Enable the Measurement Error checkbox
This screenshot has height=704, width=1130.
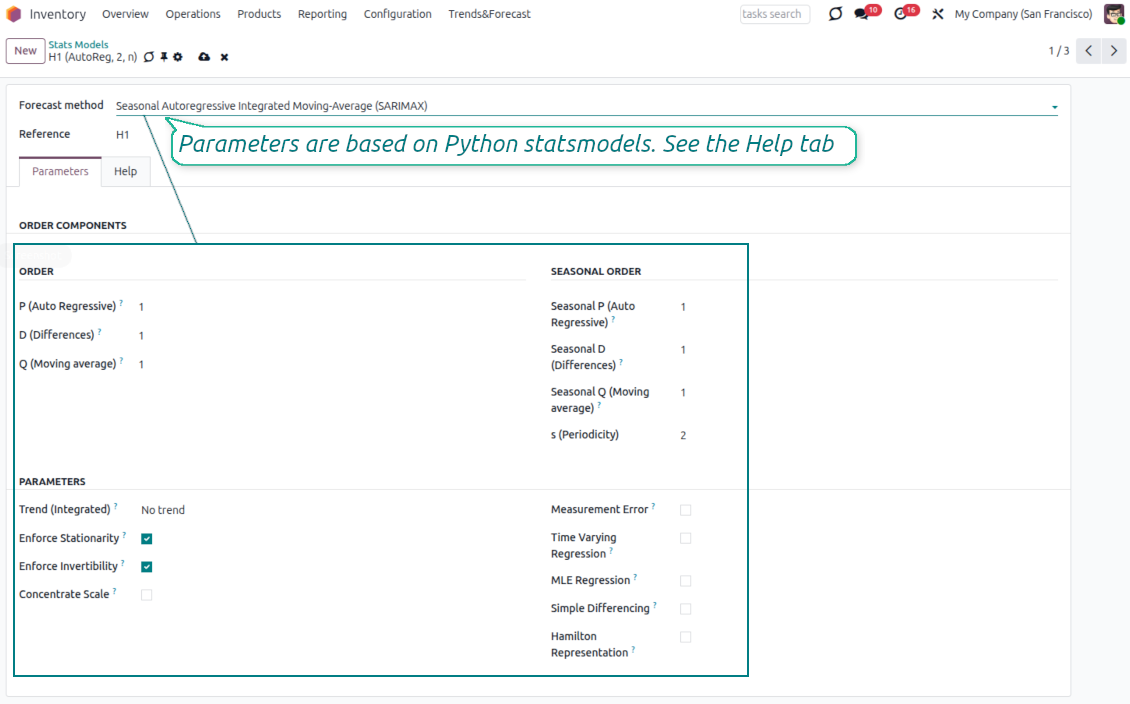click(x=685, y=510)
